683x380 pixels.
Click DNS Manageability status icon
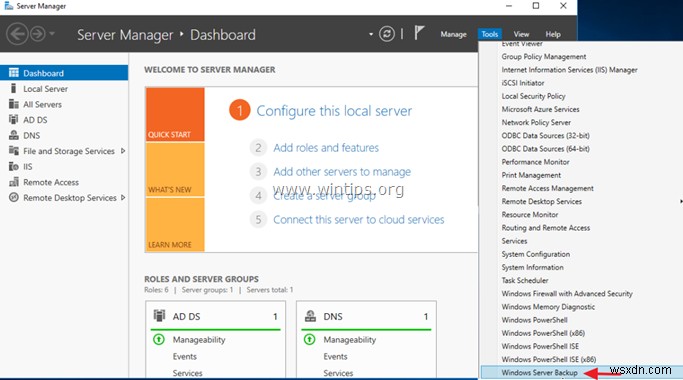click(x=310, y=339)
